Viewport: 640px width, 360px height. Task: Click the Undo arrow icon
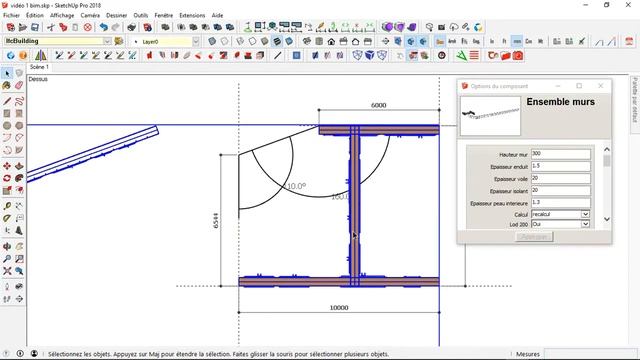coord(104,27)
